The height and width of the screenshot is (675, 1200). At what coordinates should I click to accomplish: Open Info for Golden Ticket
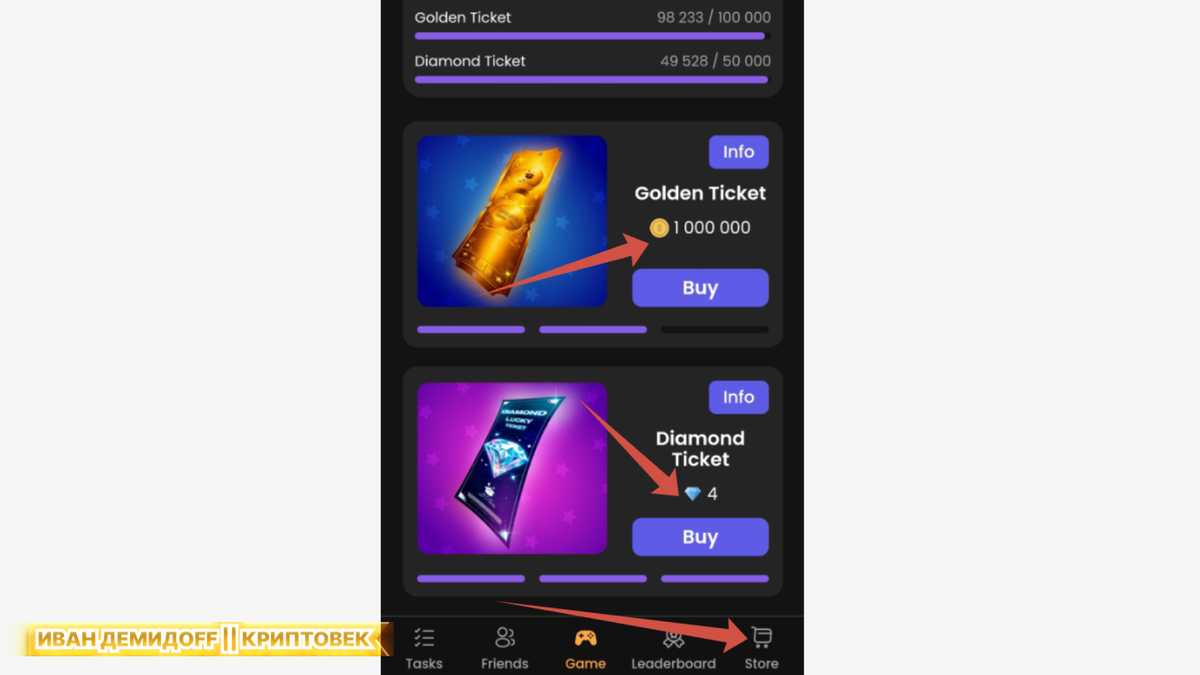pyautogui.click(x=739, y=152)
